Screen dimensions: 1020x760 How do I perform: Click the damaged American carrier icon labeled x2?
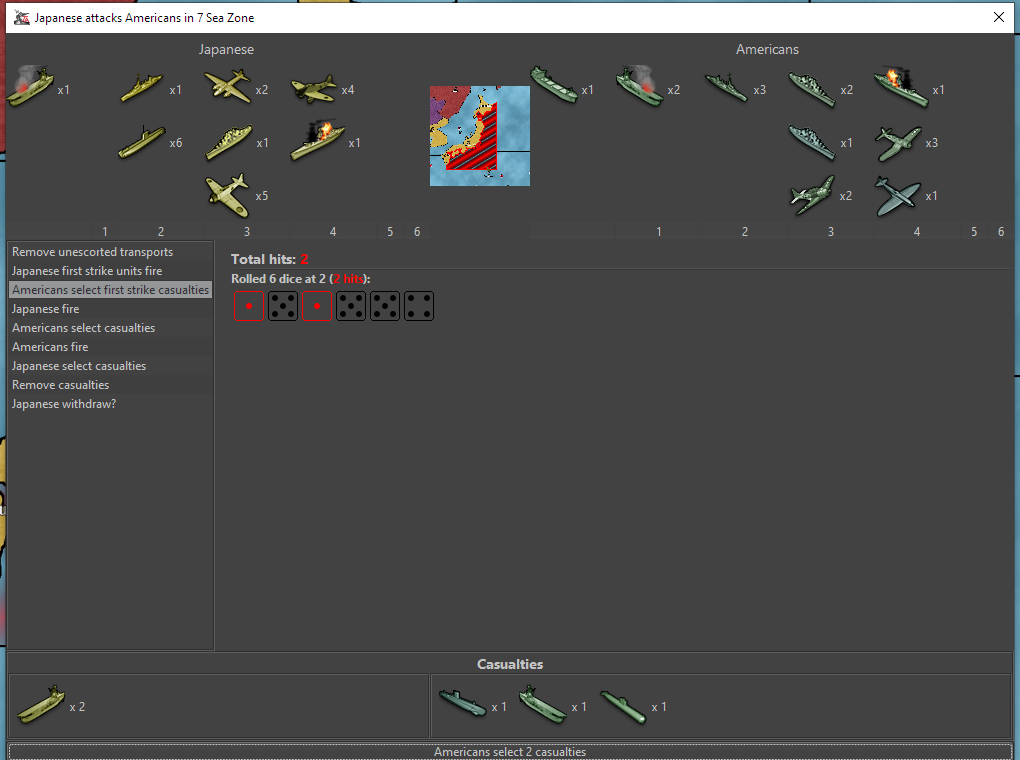639,87
